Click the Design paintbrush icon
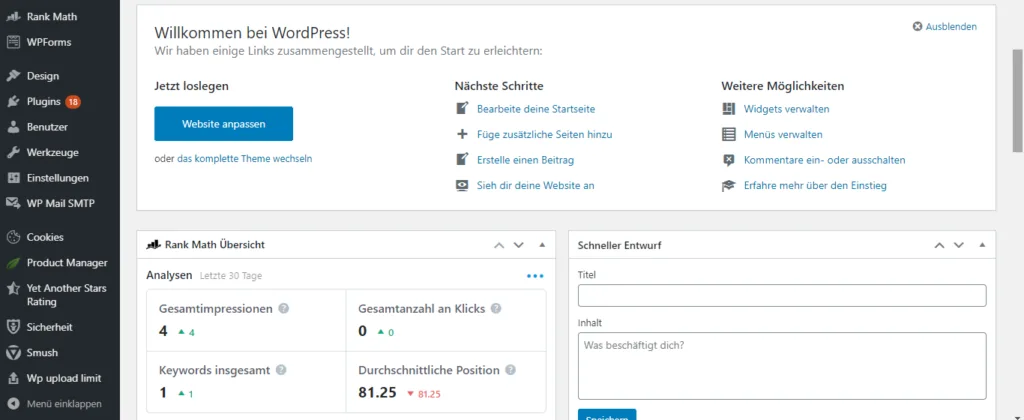The image size is (1024, 420). pyautogui.click(x=13, y=76)
